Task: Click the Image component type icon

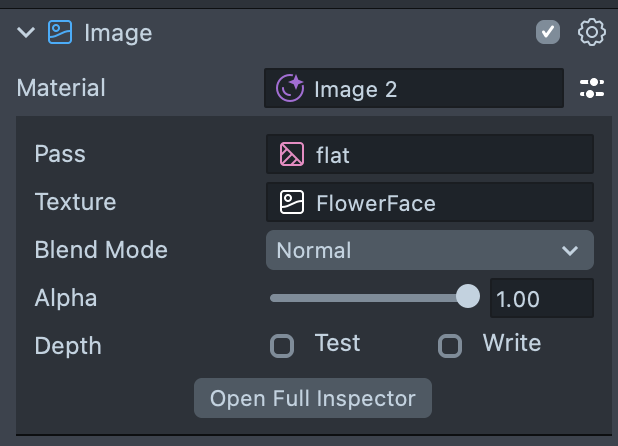Action: click(60, 33)
